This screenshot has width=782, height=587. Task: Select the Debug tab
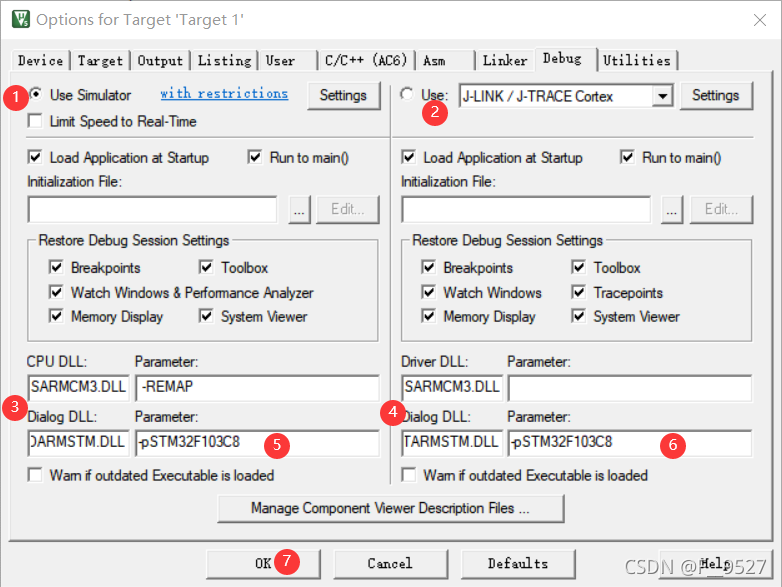[x=566, y=59]
